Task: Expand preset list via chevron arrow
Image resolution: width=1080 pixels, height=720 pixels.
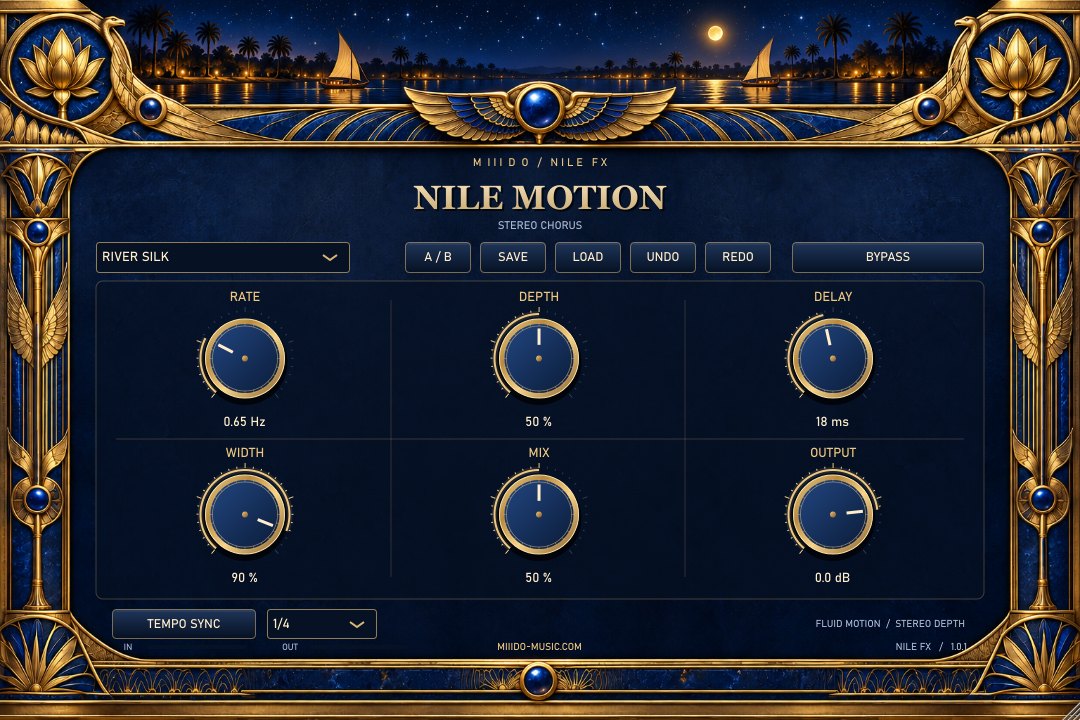Action: click(330, 257)
